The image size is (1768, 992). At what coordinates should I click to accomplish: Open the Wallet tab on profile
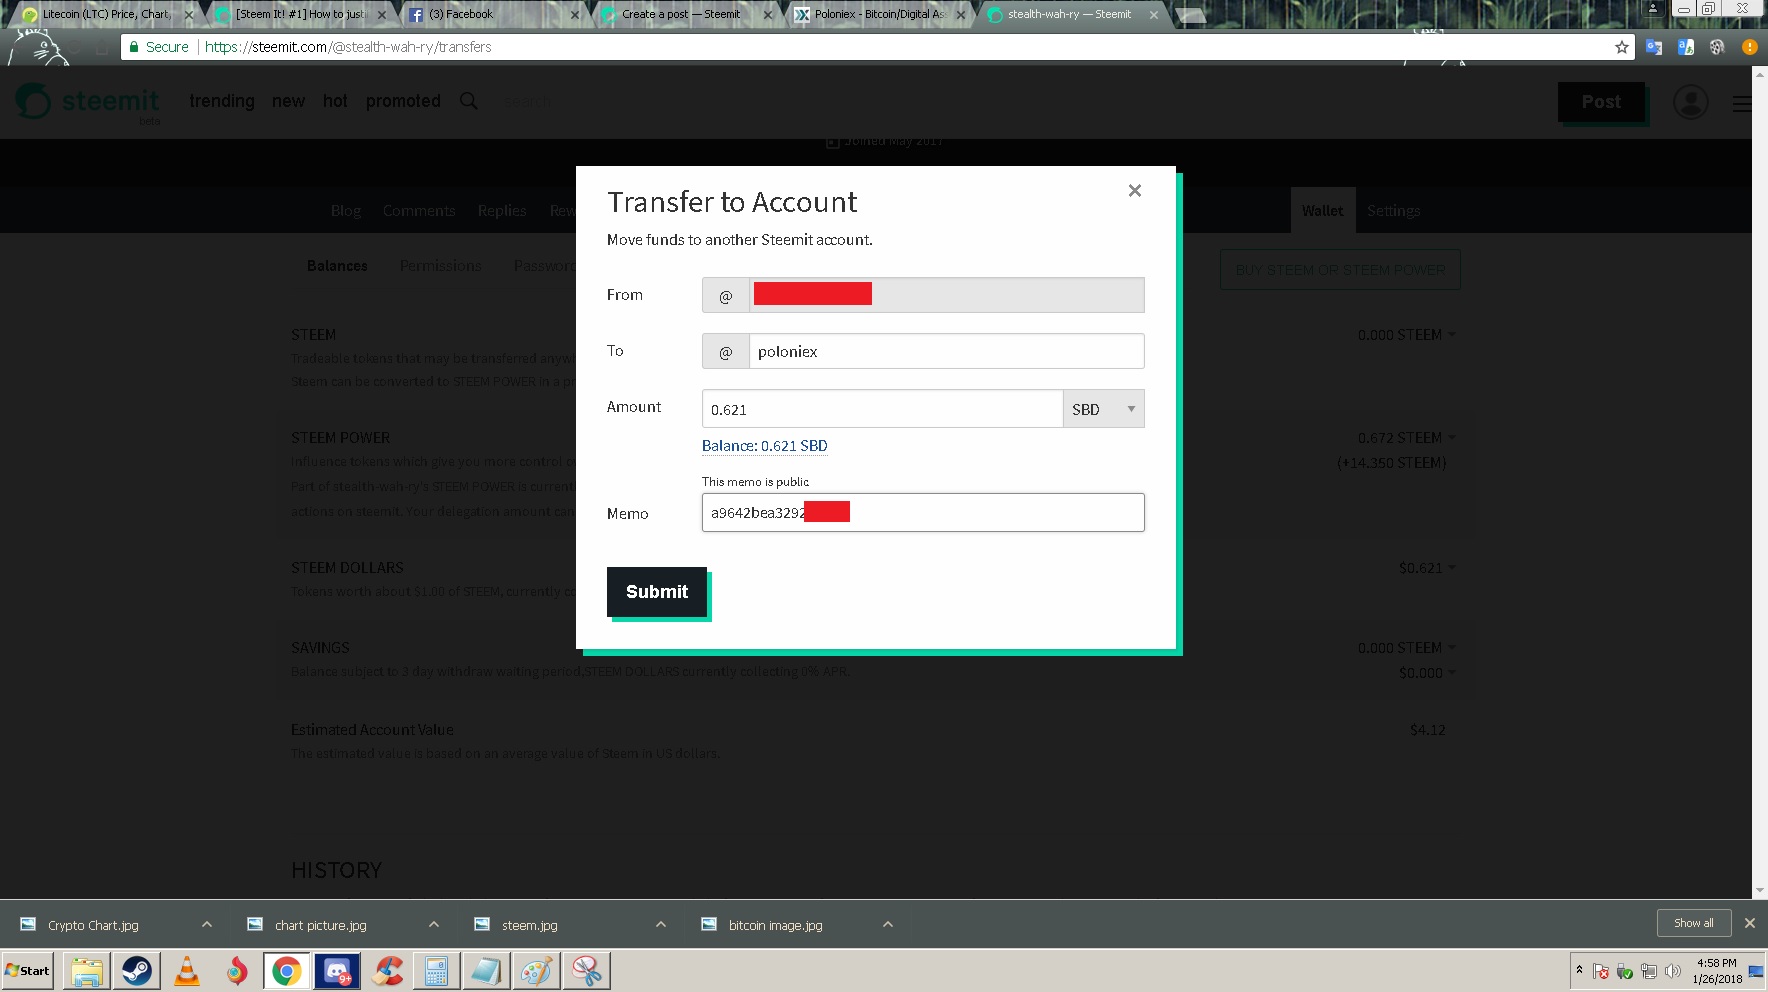pos(1322,211)
